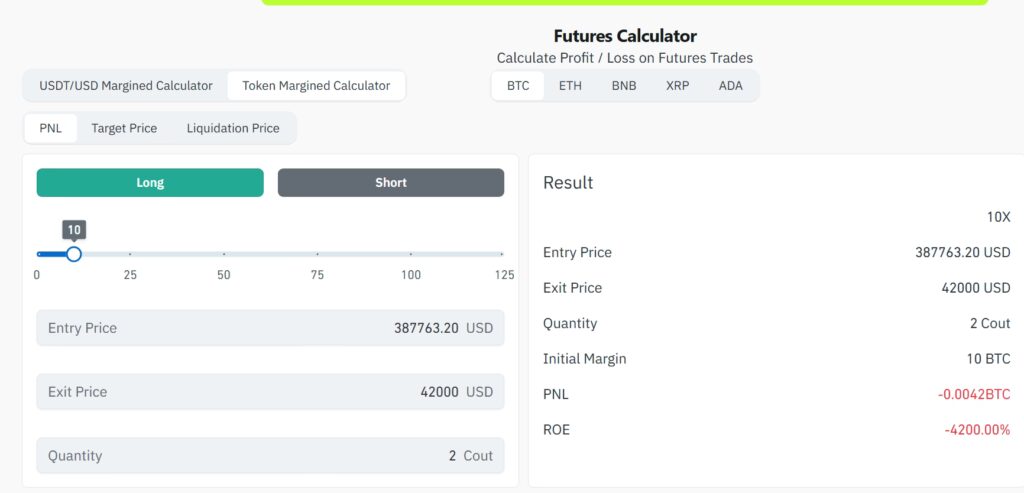Viewport: 1024px width, 493px height.
Task: Click the Exit Price input field
Action: click(x=270, y=392)
